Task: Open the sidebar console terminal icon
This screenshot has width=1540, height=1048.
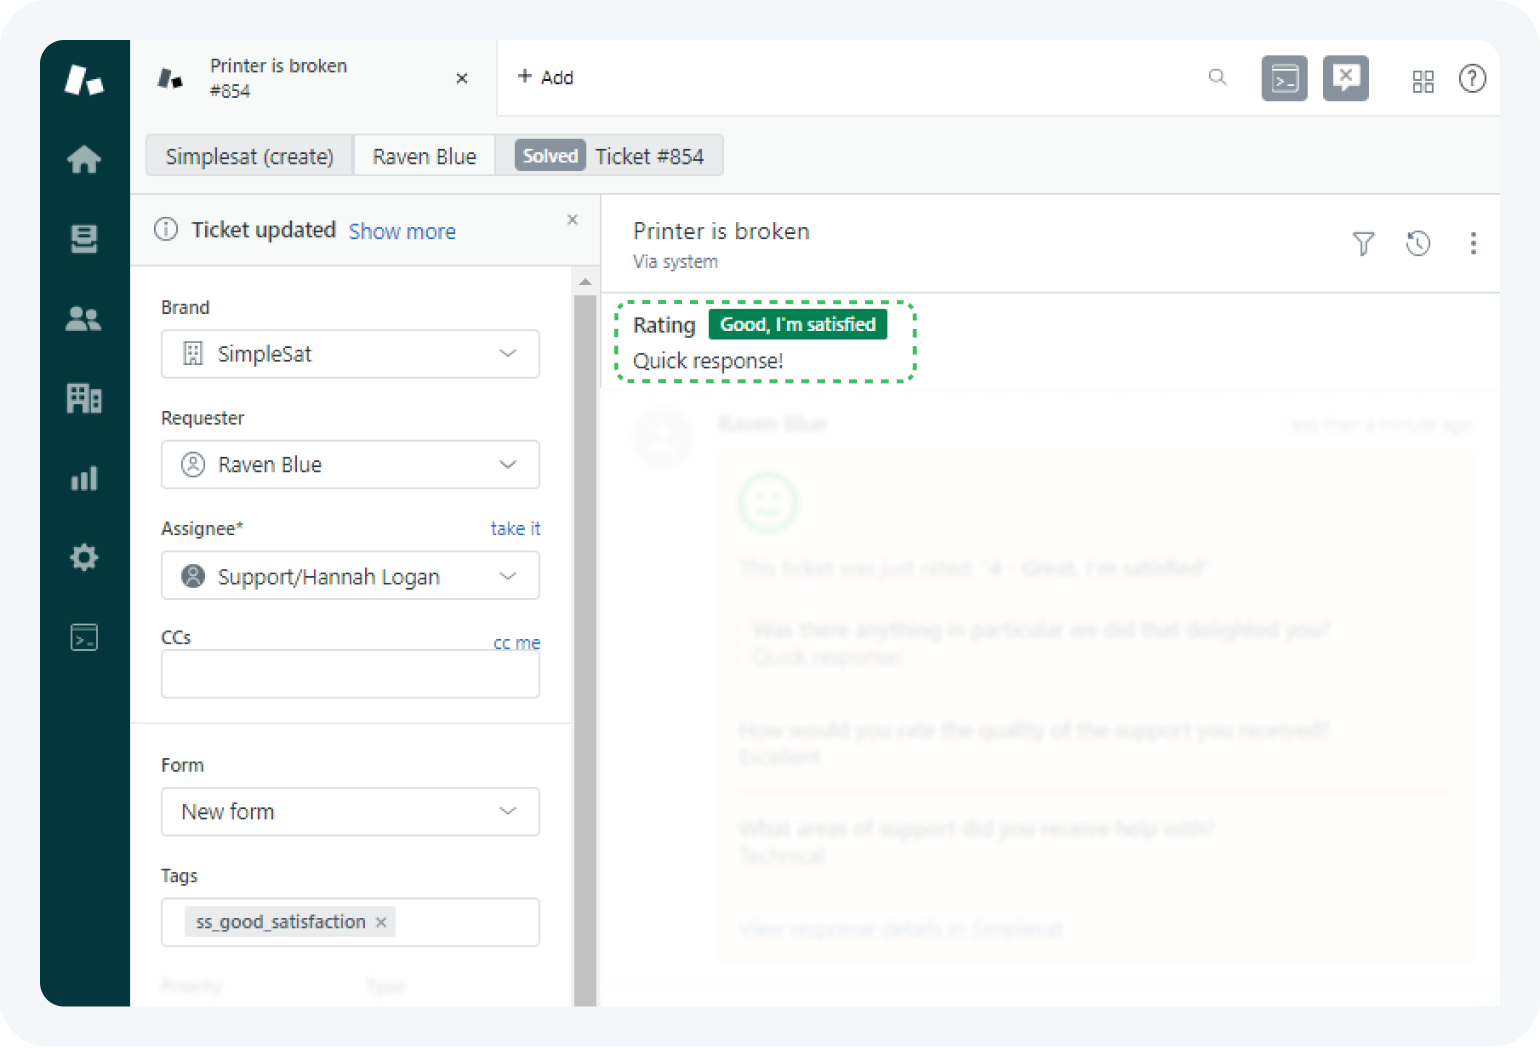Action: (84, 637)
